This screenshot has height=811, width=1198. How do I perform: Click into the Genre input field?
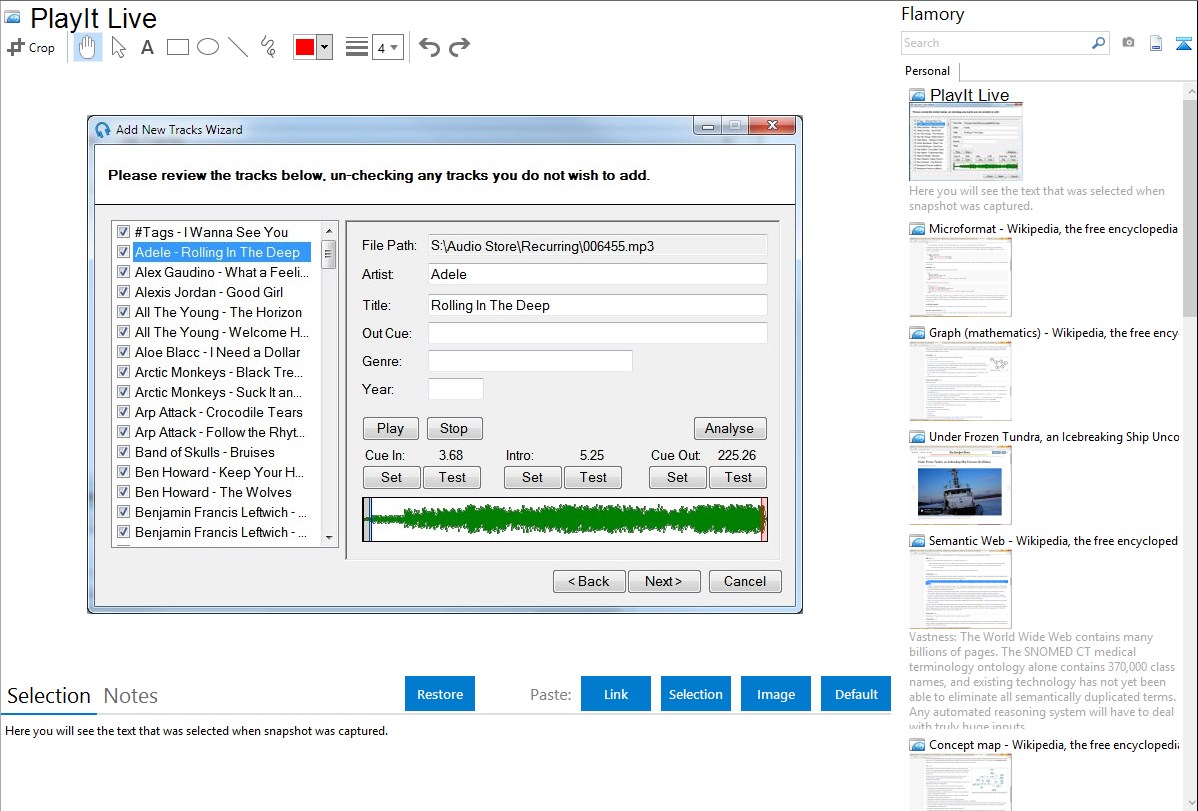(x=530, y=361)
